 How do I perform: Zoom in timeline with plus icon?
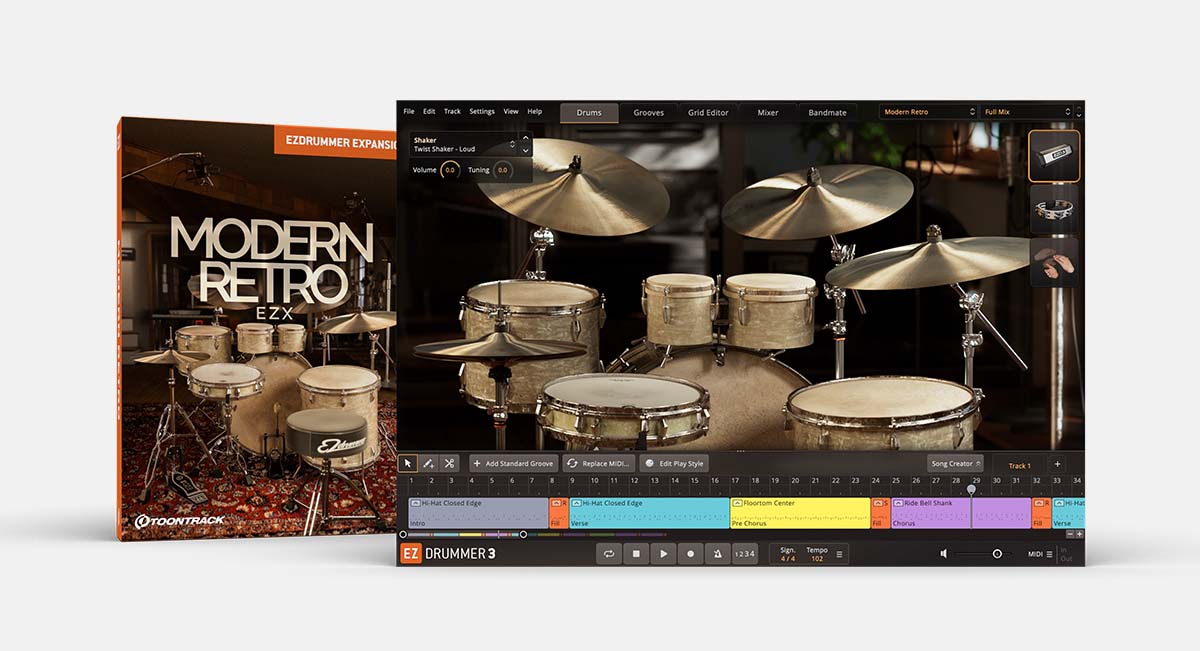click(1079, 534)
